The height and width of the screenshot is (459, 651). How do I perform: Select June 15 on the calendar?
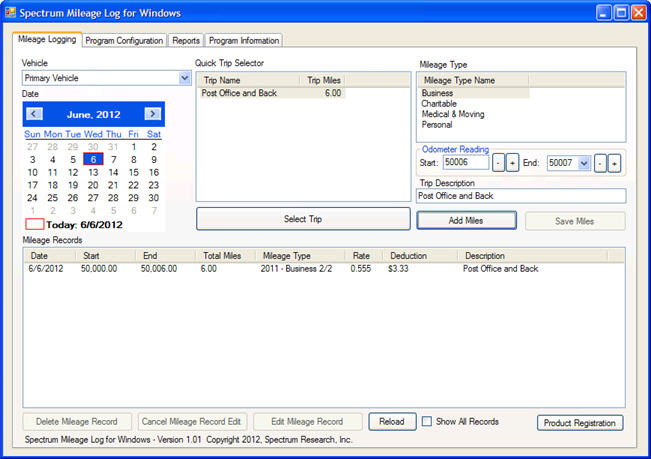133,172
